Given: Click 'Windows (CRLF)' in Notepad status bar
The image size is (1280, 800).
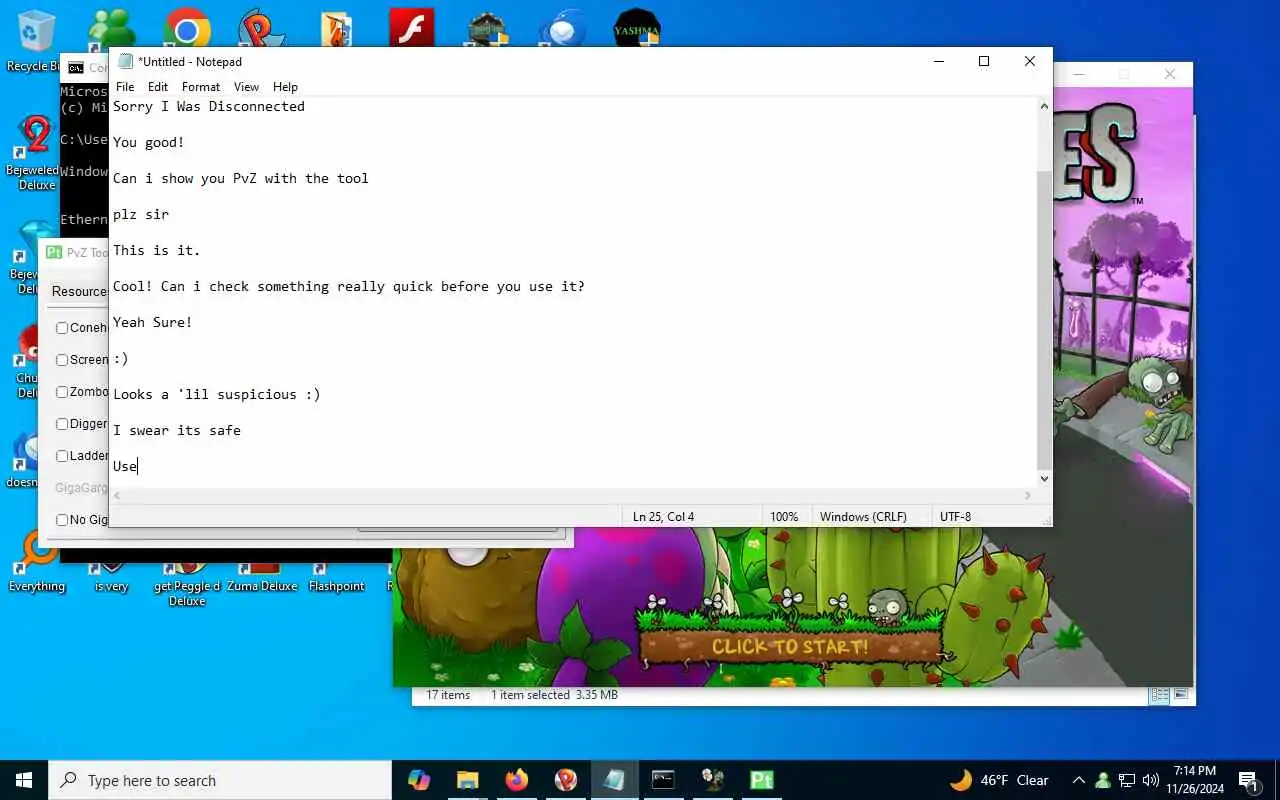Looking at the screenshot, I should (863, 517).
